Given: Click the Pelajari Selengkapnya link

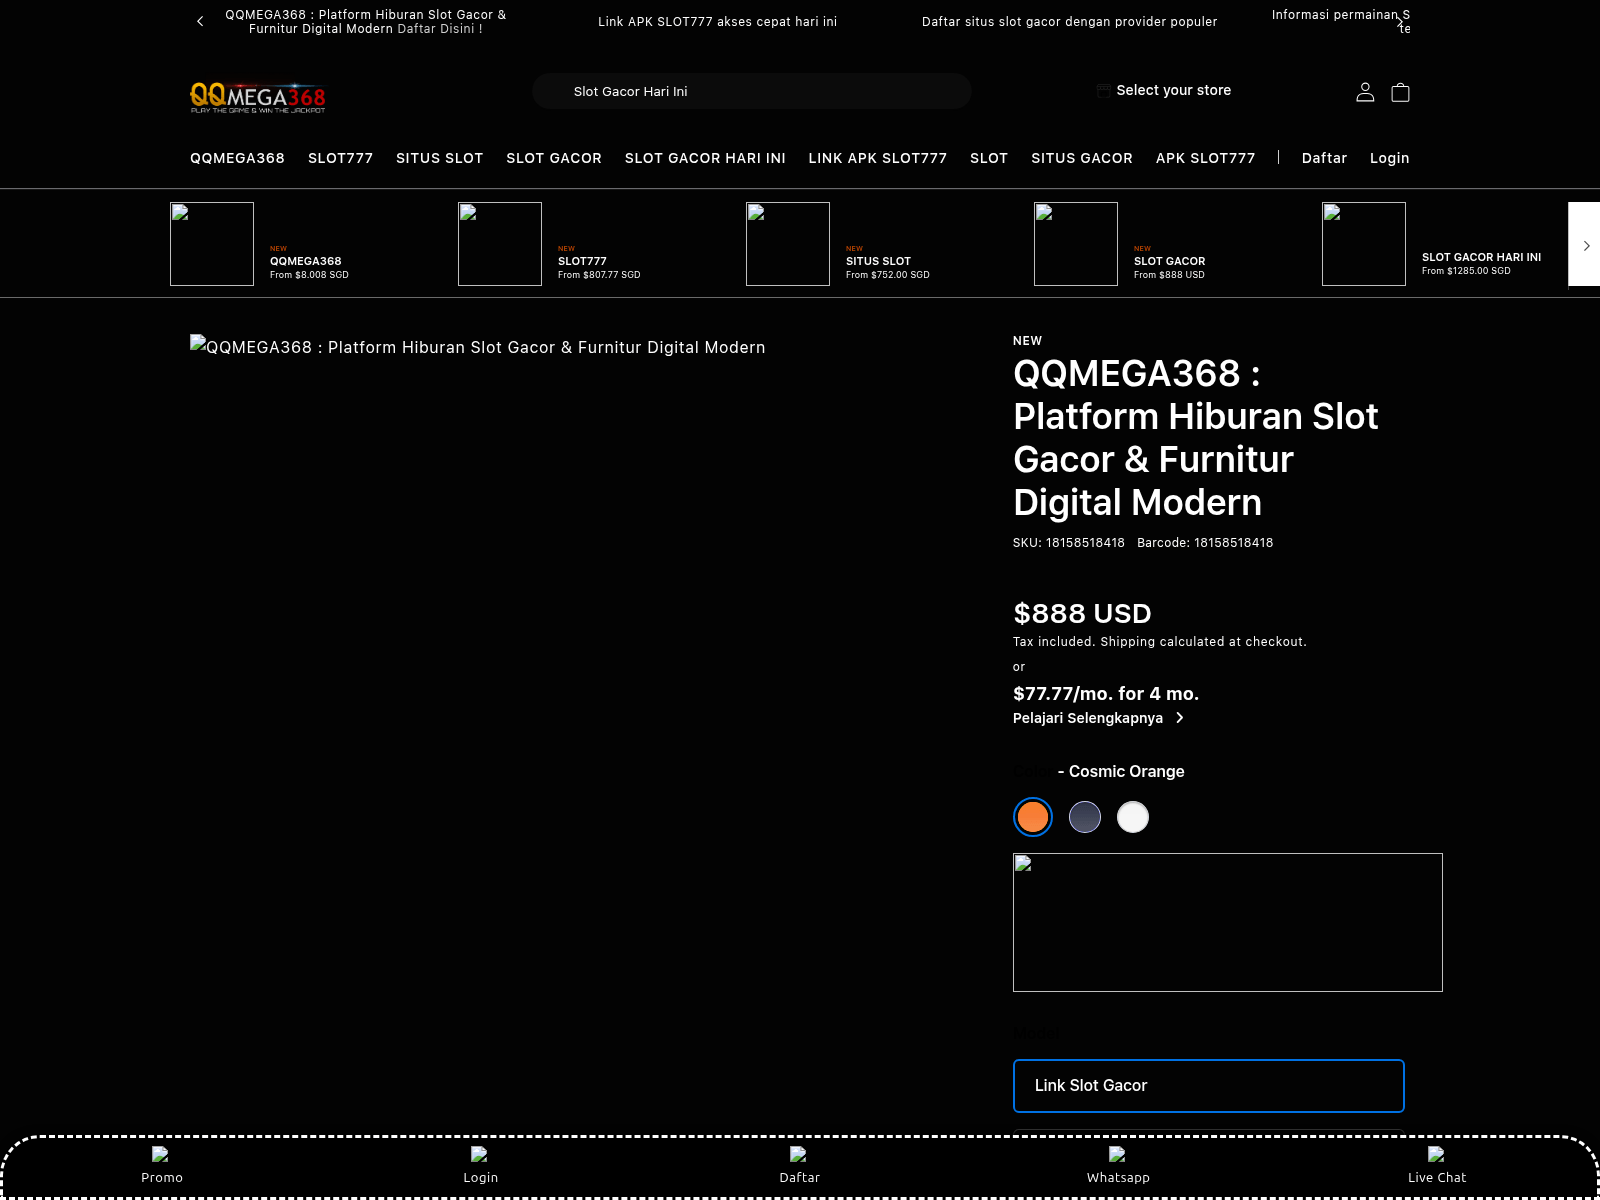Looking at the screenshot, I should click(x=1098, y=718).
